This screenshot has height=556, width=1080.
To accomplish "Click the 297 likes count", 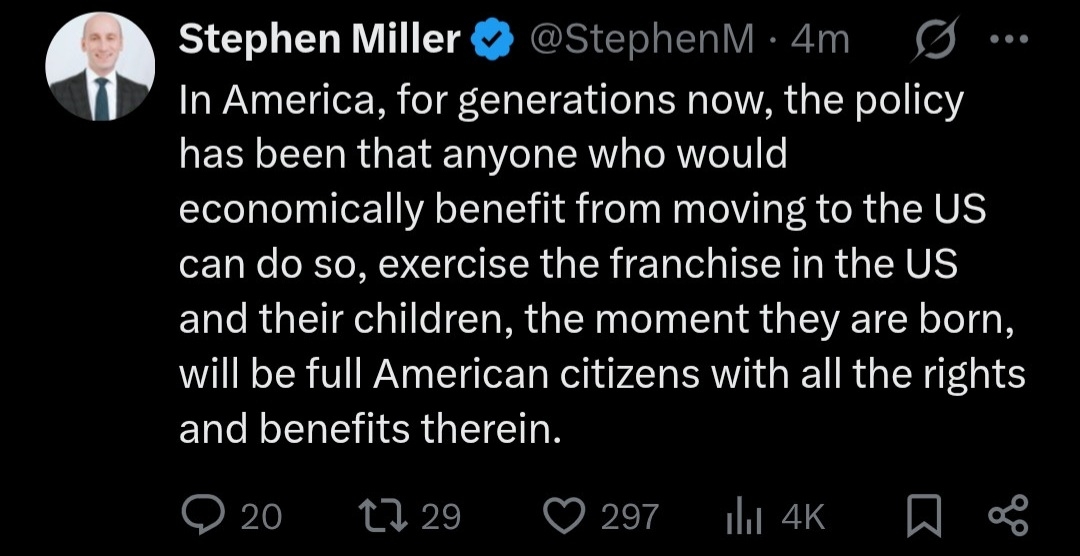I will (630, 516).
